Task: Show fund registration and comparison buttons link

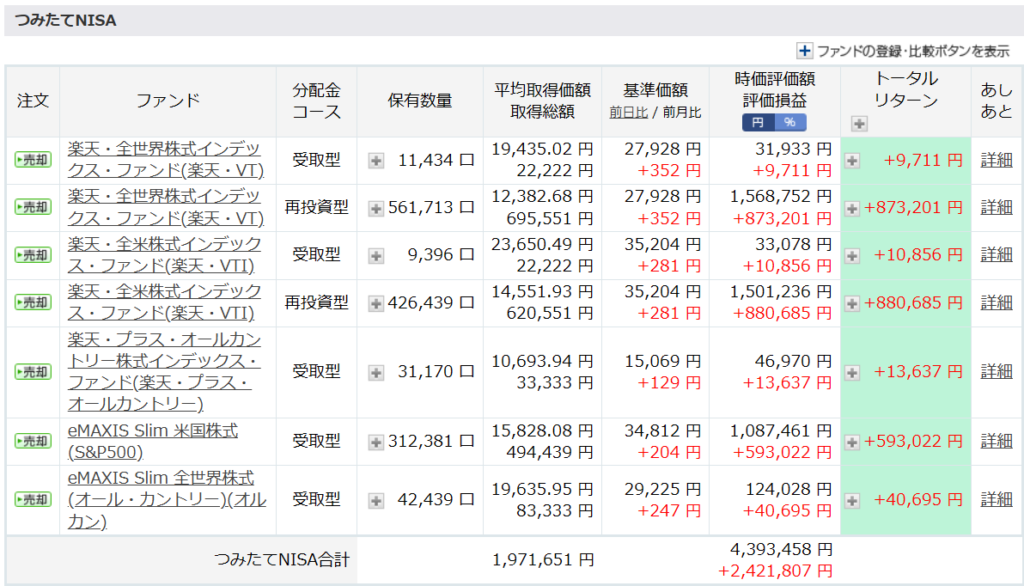Action: coord(913,51)
